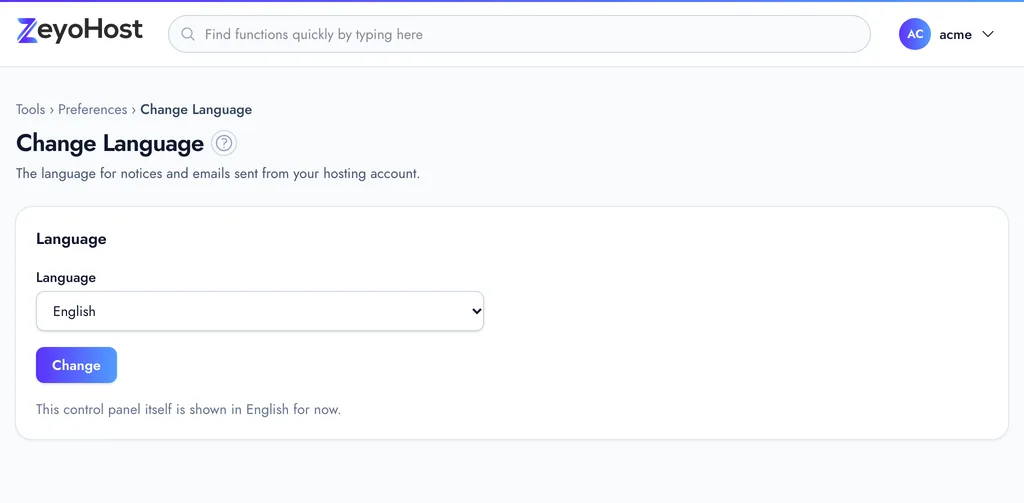The height and width of the screenshot is (503, 1024).
Task: Click the Change Language breadcrumb text
Action: click(x=196, y=109)
